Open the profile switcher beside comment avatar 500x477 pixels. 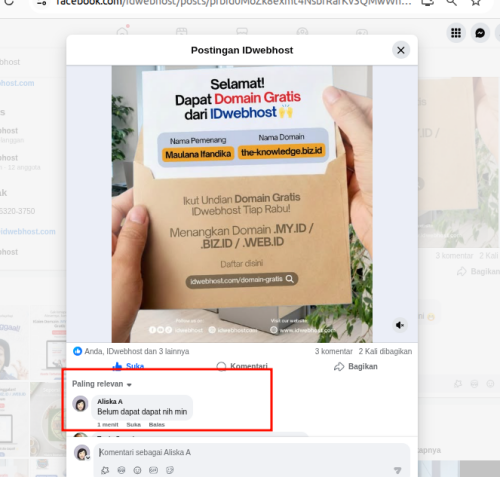tap(88, 458)
